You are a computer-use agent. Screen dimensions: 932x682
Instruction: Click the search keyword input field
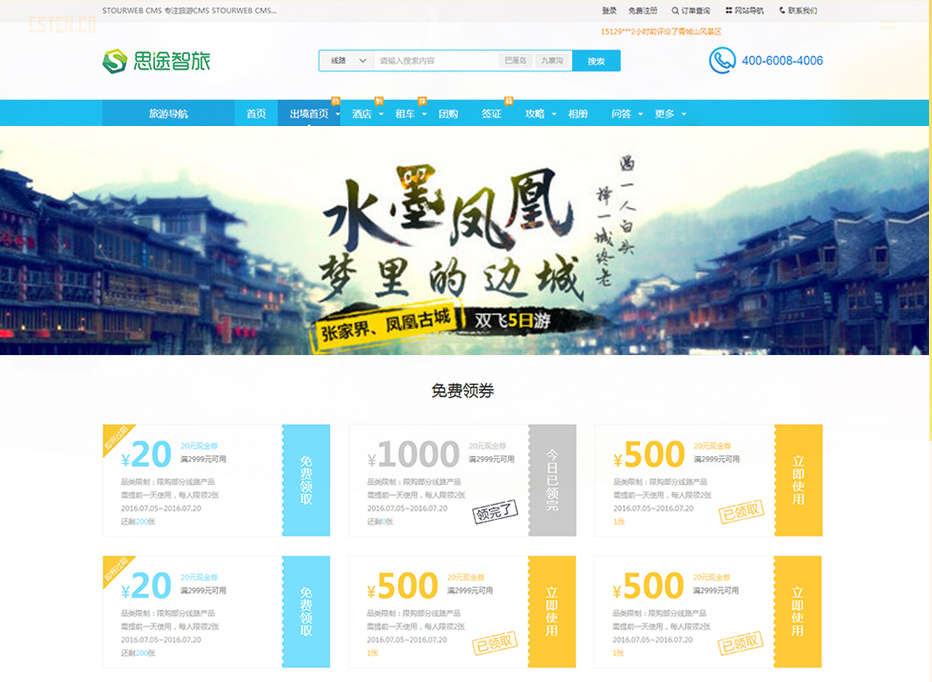coord(436,61)
